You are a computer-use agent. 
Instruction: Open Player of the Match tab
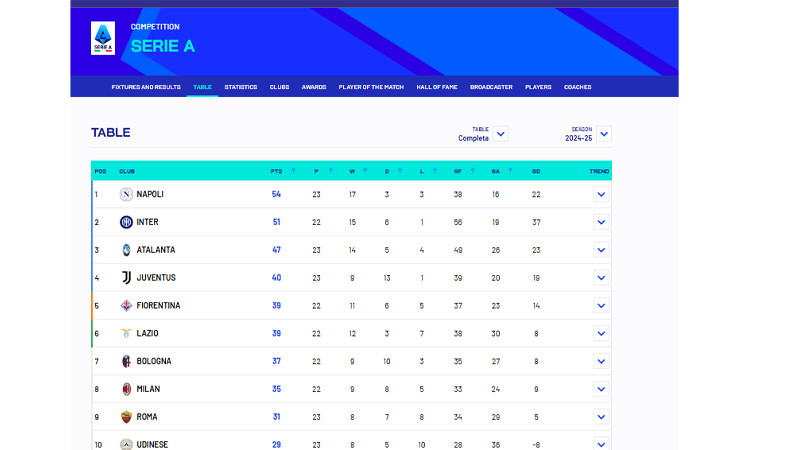point(371,87)
